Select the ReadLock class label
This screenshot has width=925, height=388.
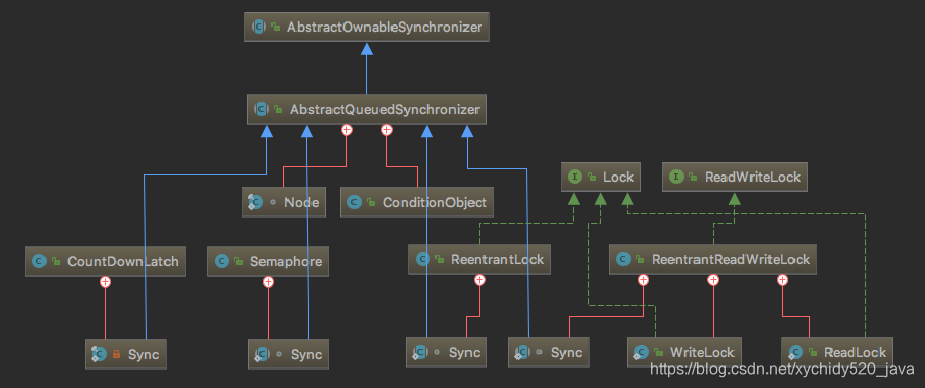click(855, 353)
